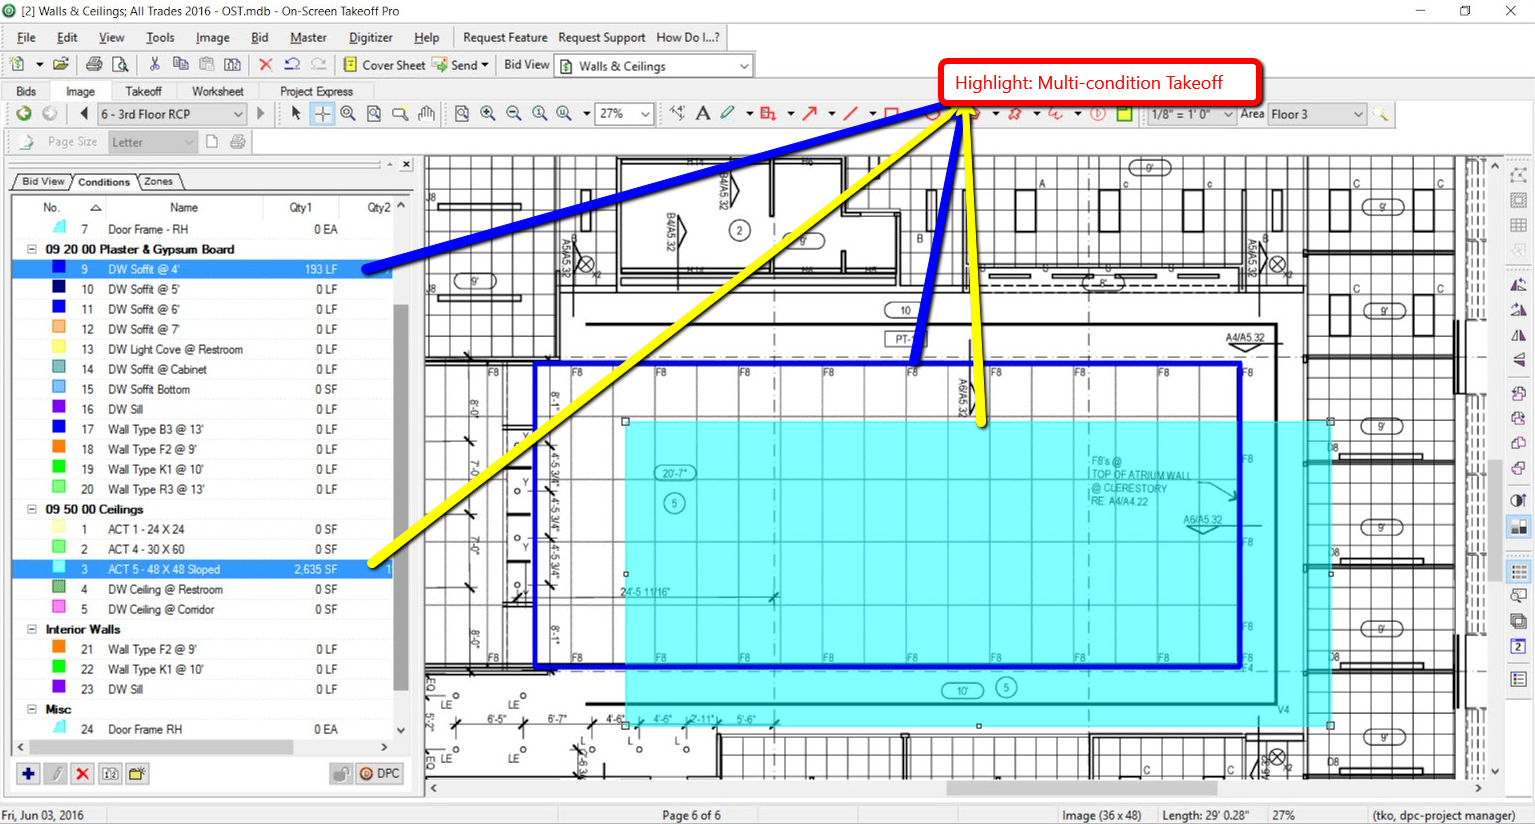Click the Open bid folder icon
1535x824 pixels.
pos(60,65)
